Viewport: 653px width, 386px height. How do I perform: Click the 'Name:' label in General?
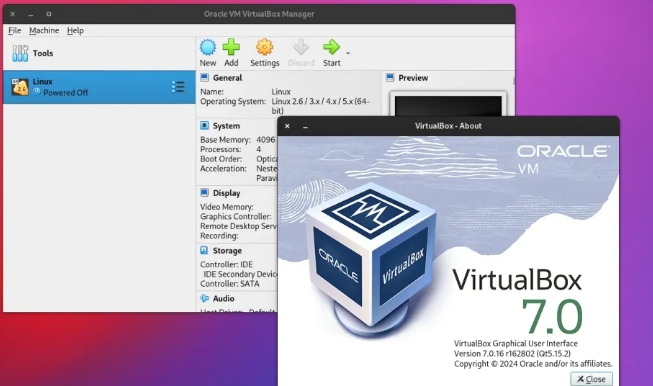coord(212,92)
